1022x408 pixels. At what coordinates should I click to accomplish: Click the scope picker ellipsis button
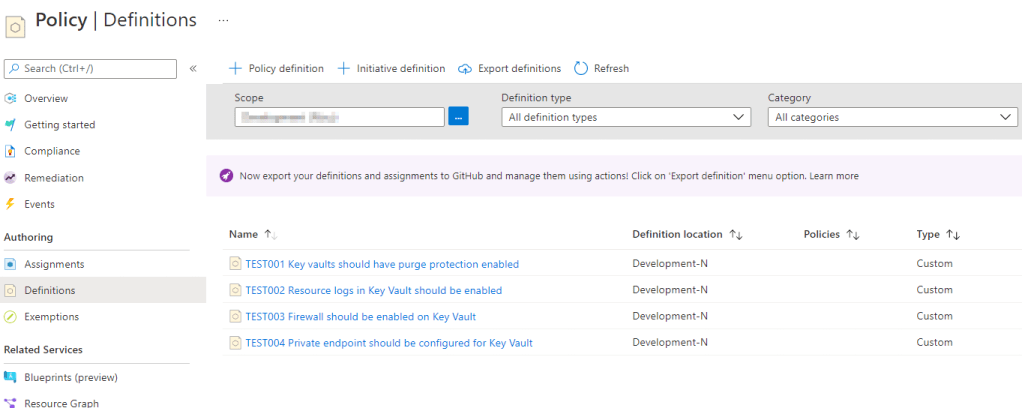click(458, 117)
